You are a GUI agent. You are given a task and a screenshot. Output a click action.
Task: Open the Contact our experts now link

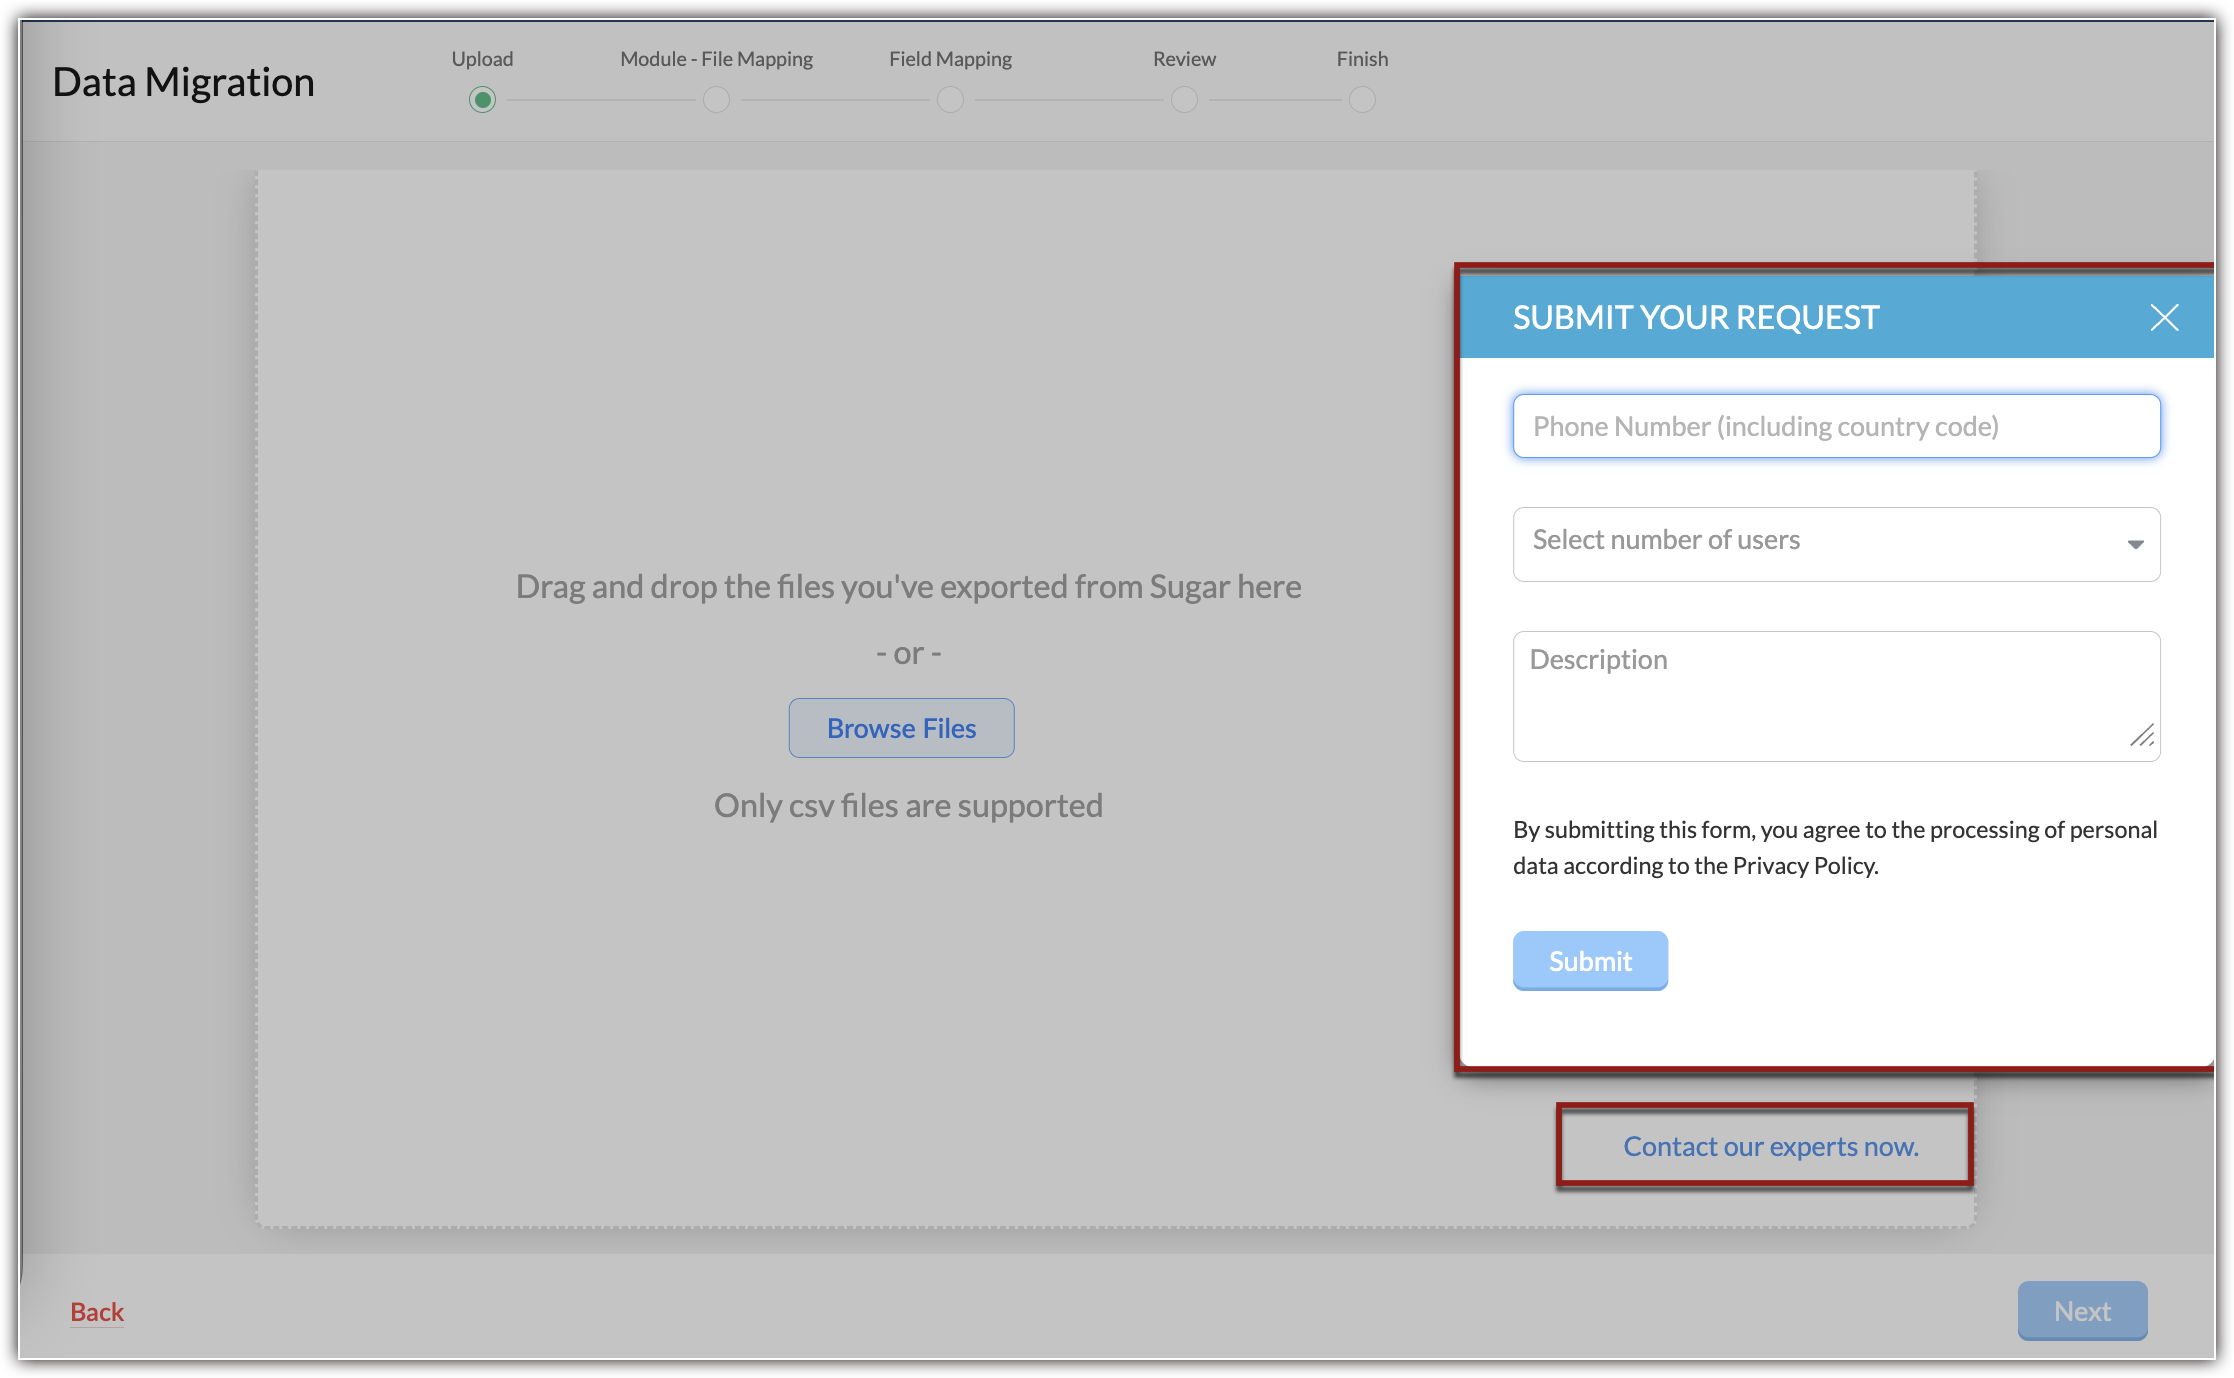click(1770, 1146)
